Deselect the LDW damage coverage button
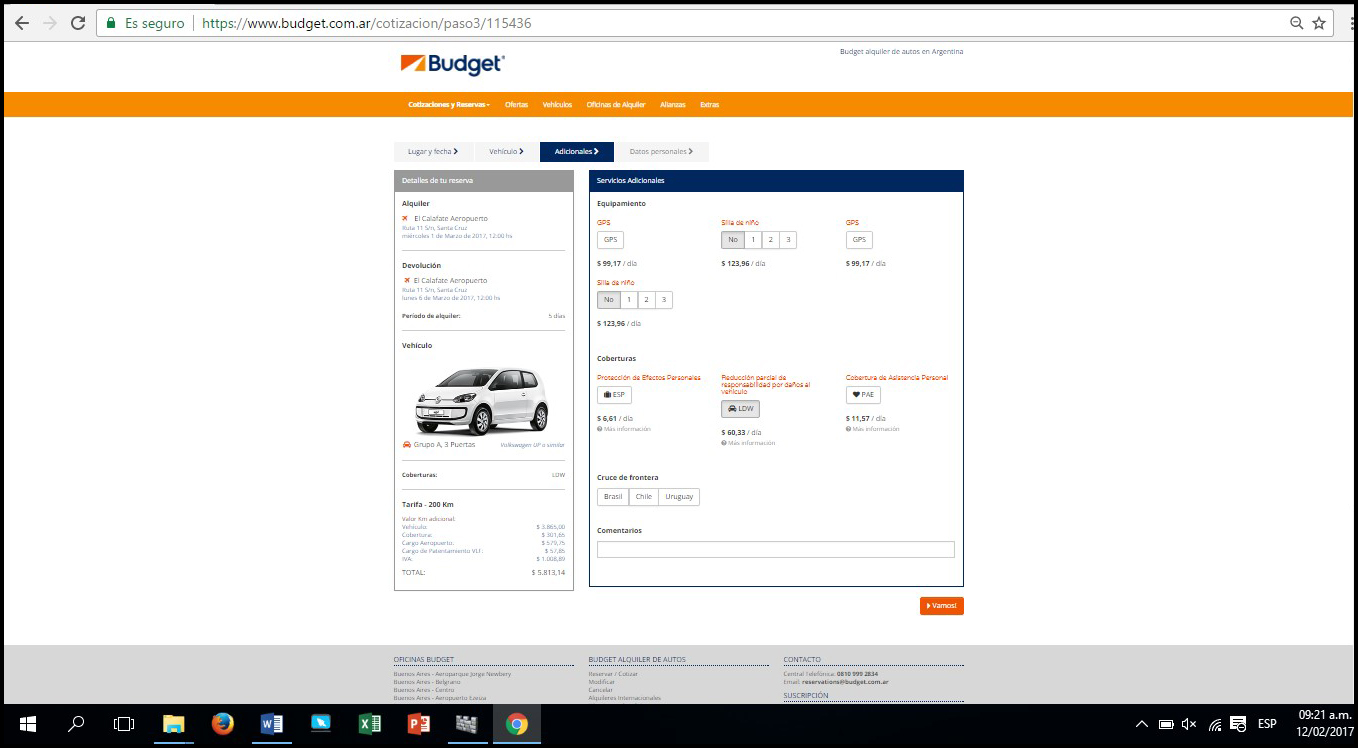This screenshot has height=748, width=1358. pos(740,409)
